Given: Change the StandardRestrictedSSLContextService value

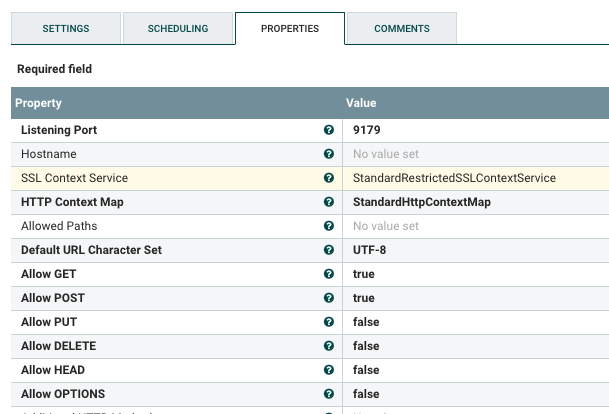Looking at the screenshot, I should [454, 178].
